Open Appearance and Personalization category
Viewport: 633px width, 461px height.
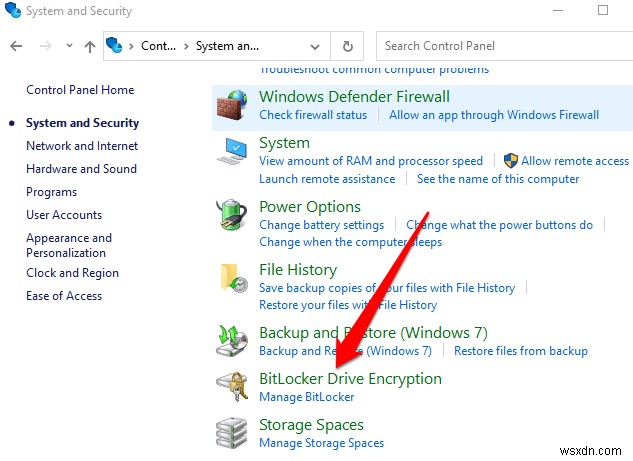tap(69, 245)
